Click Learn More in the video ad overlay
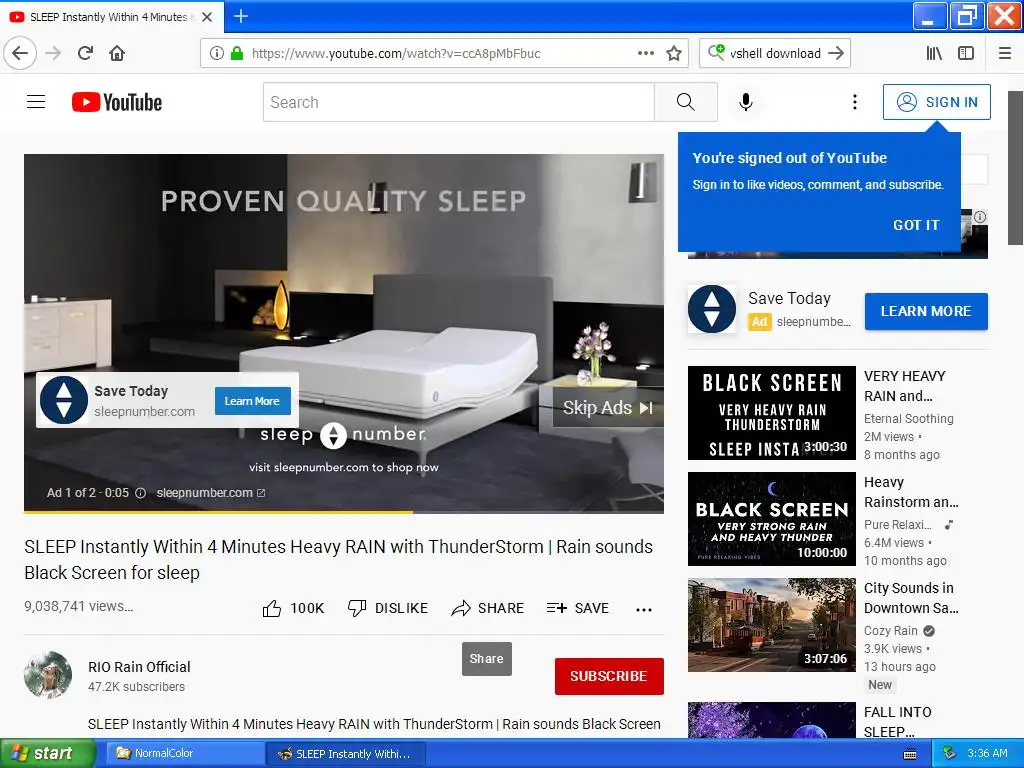Viewport: 1024px width, 768px height. (x=253, y=401)
